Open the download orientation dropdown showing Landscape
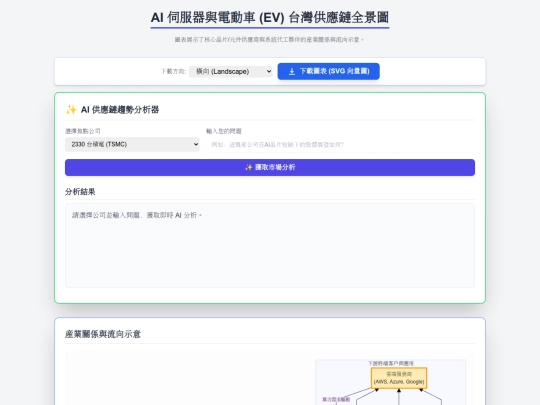The image size is (540, 405). point(231,71)
